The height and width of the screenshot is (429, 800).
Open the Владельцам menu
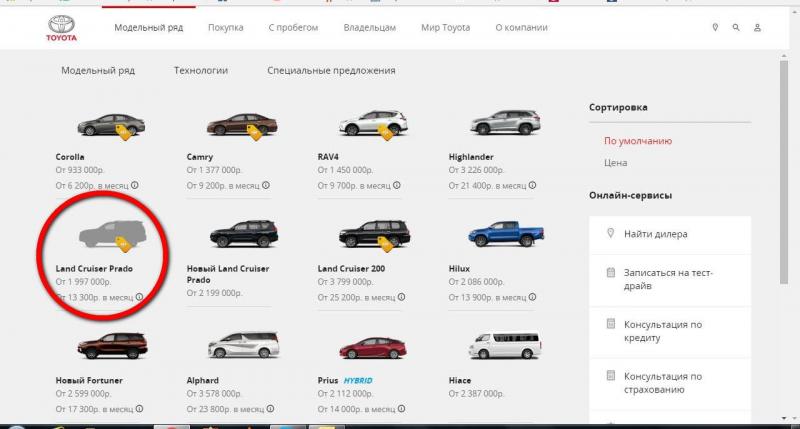point(369,28)
